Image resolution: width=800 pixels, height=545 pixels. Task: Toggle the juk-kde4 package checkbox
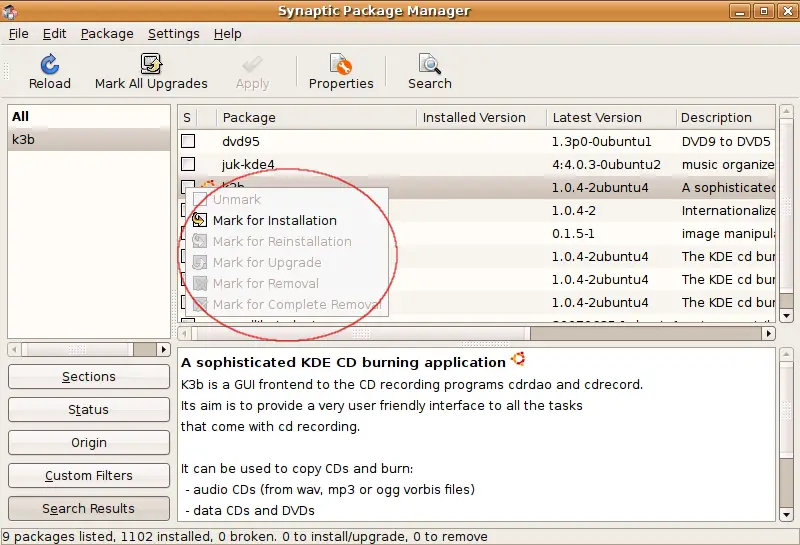188,164
